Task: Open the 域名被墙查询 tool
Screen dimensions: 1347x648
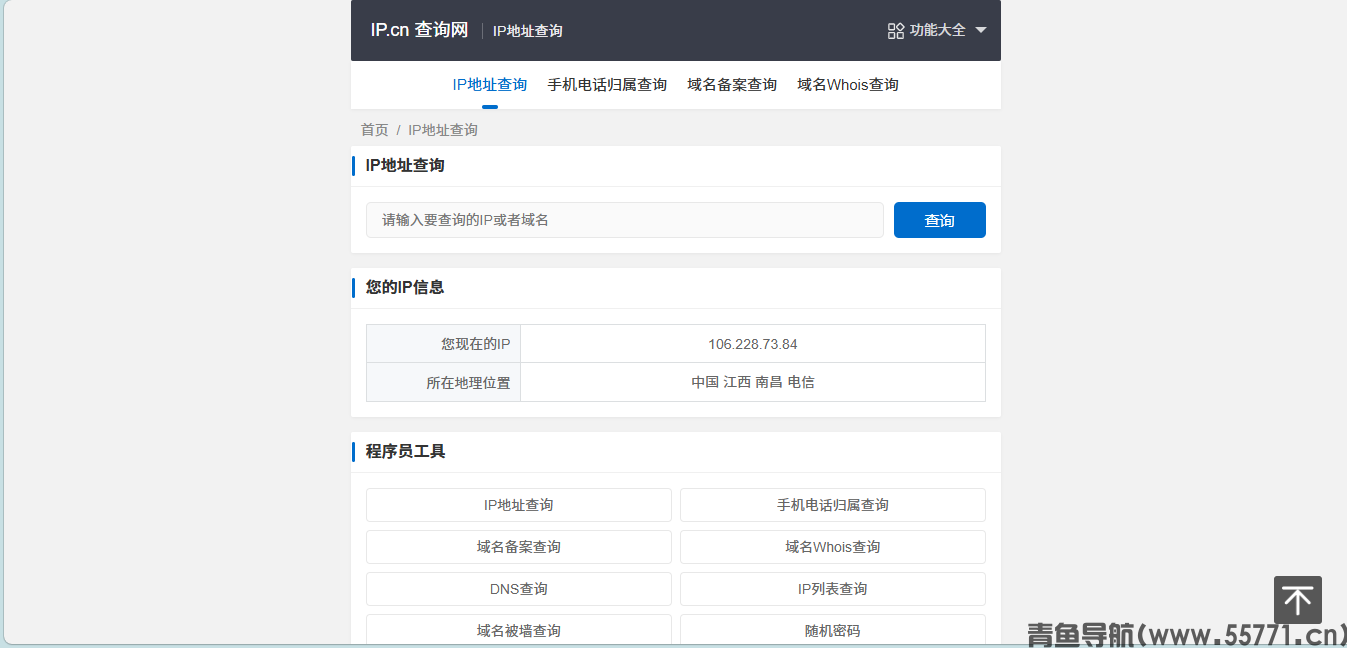Action: tap(519, 630)
